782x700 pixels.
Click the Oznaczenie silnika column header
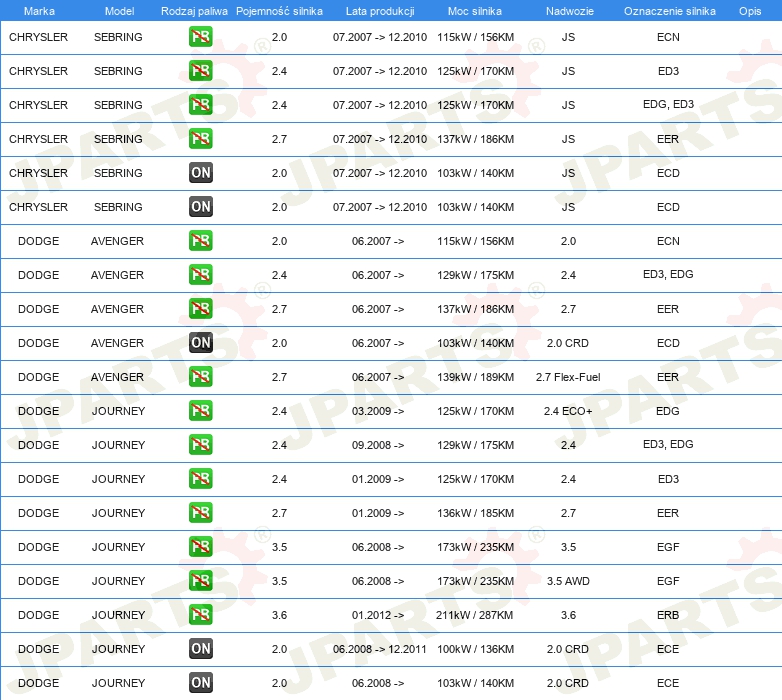pyautogui.click(x=669, y=11)
